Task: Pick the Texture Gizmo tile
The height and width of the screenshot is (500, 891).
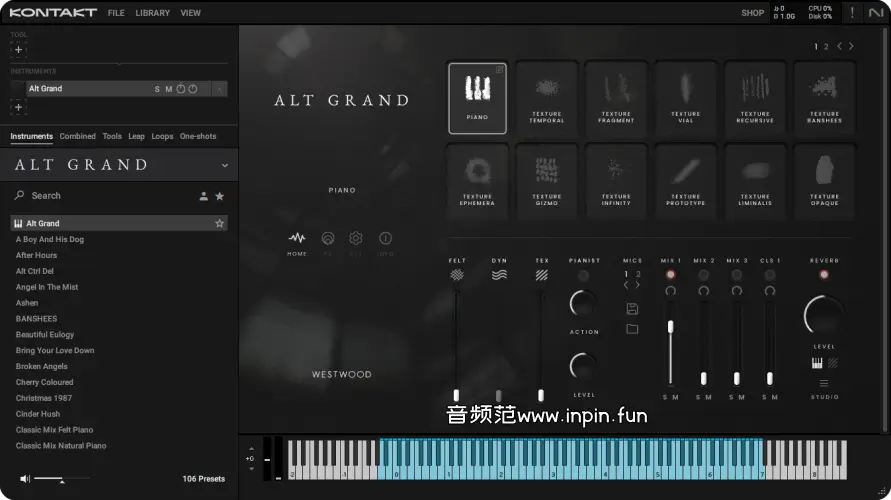Action: point(547,181)
